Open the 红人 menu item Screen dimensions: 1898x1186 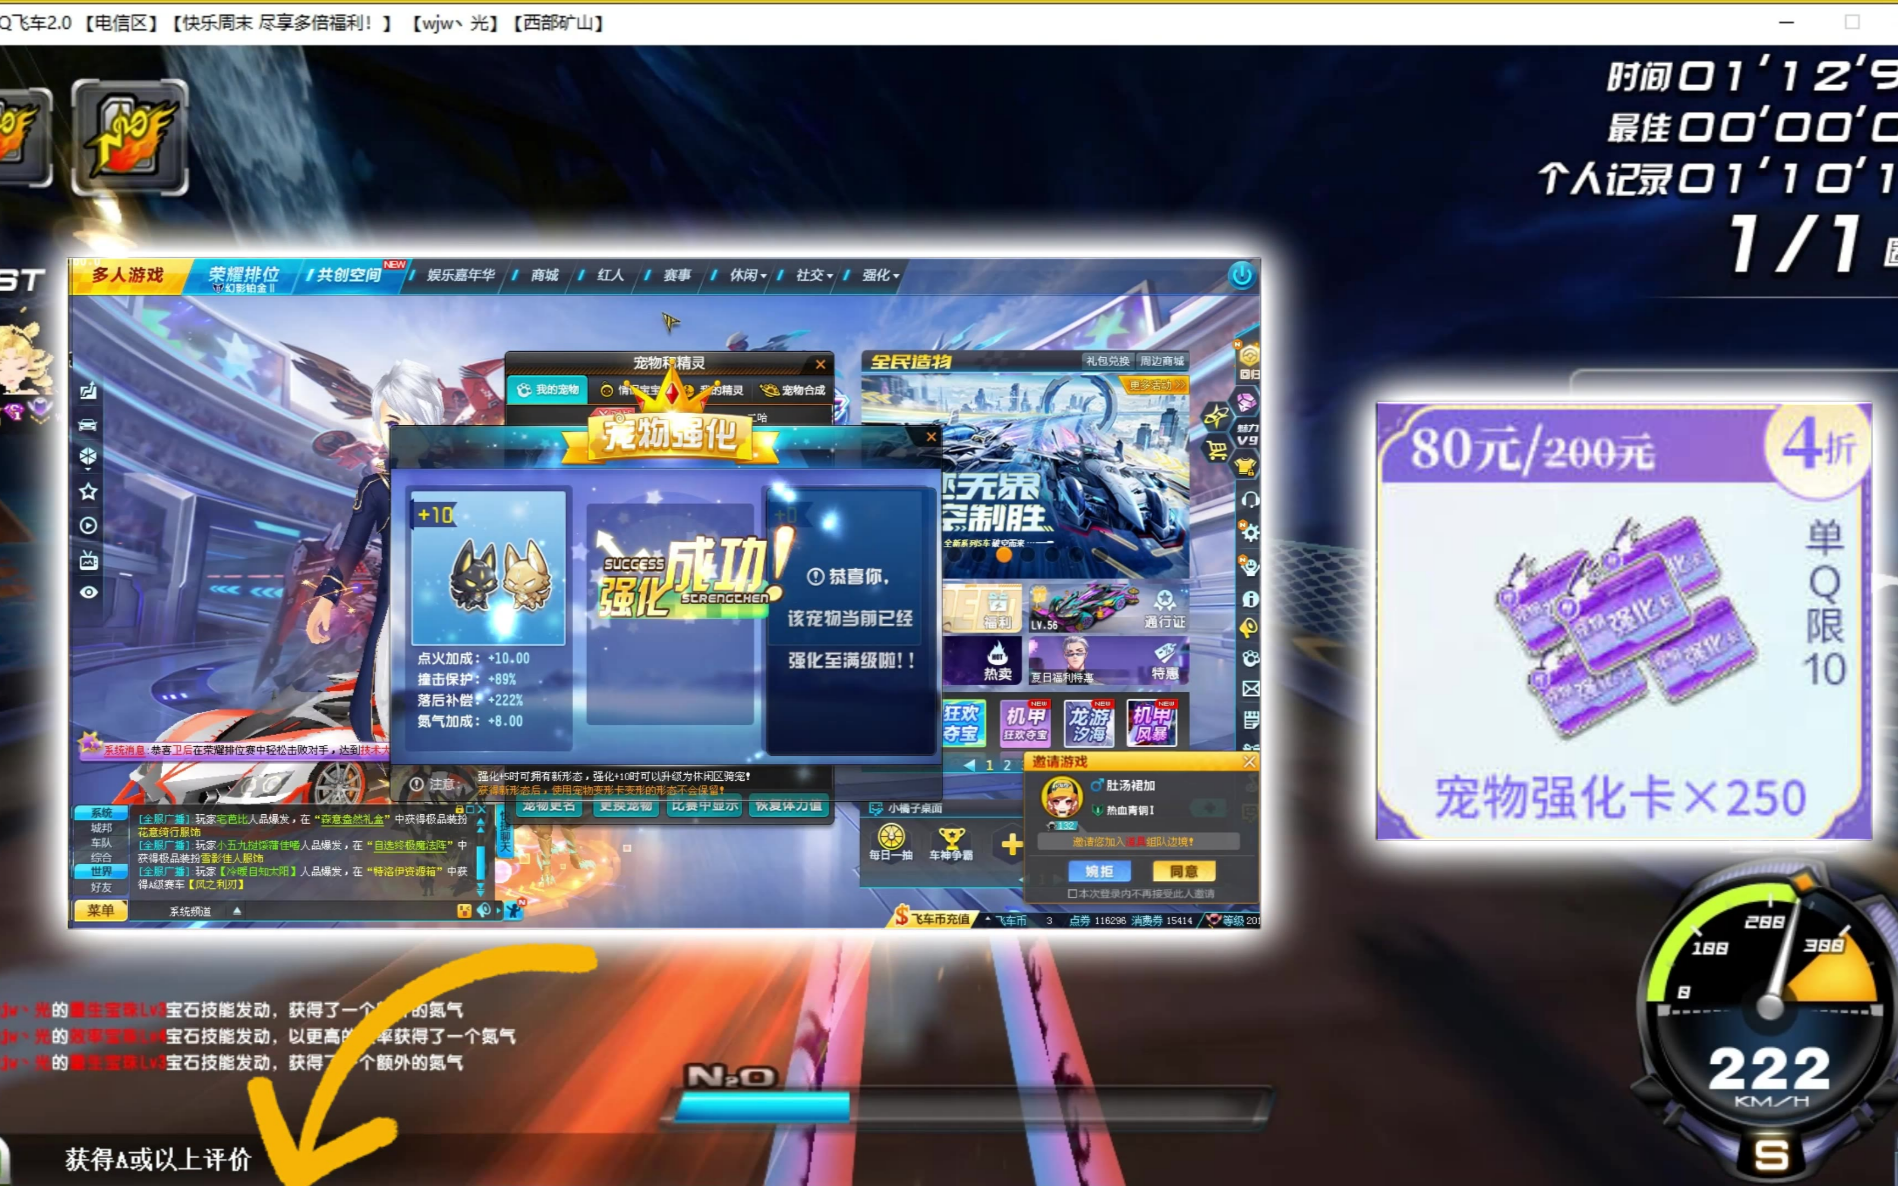click(610, 275)
